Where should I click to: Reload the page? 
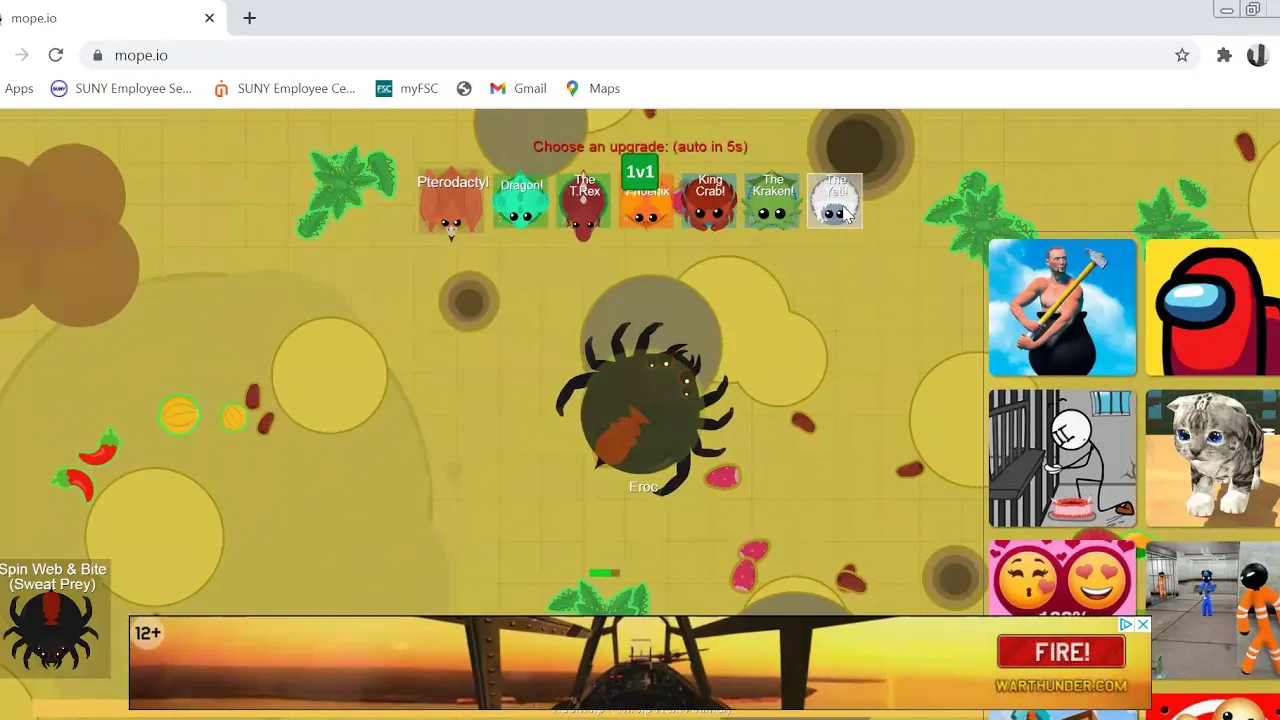(56, 55)
